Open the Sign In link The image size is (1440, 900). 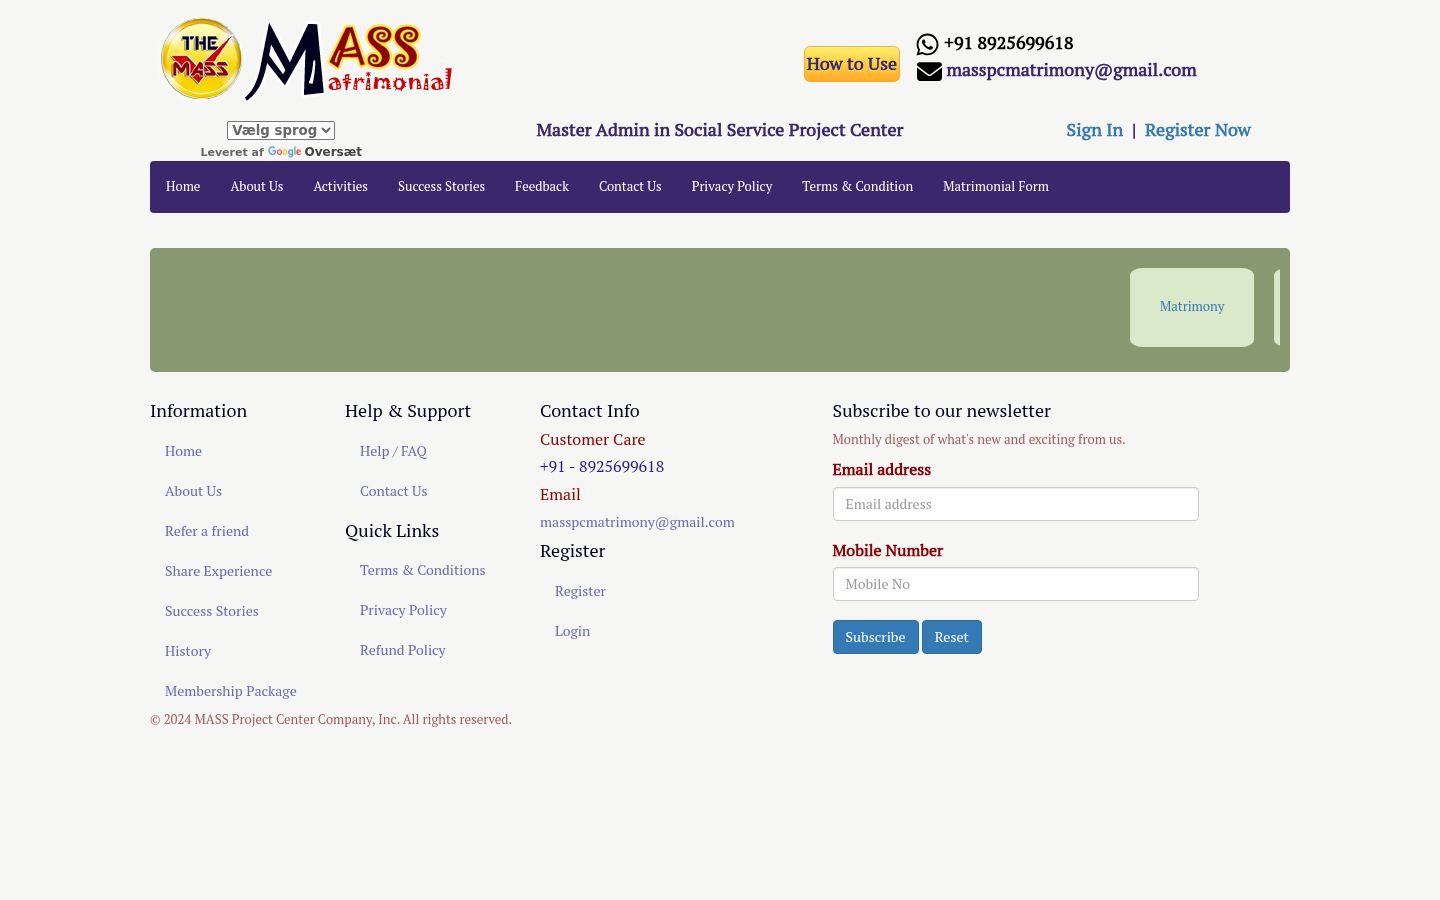pos(1094,130)
